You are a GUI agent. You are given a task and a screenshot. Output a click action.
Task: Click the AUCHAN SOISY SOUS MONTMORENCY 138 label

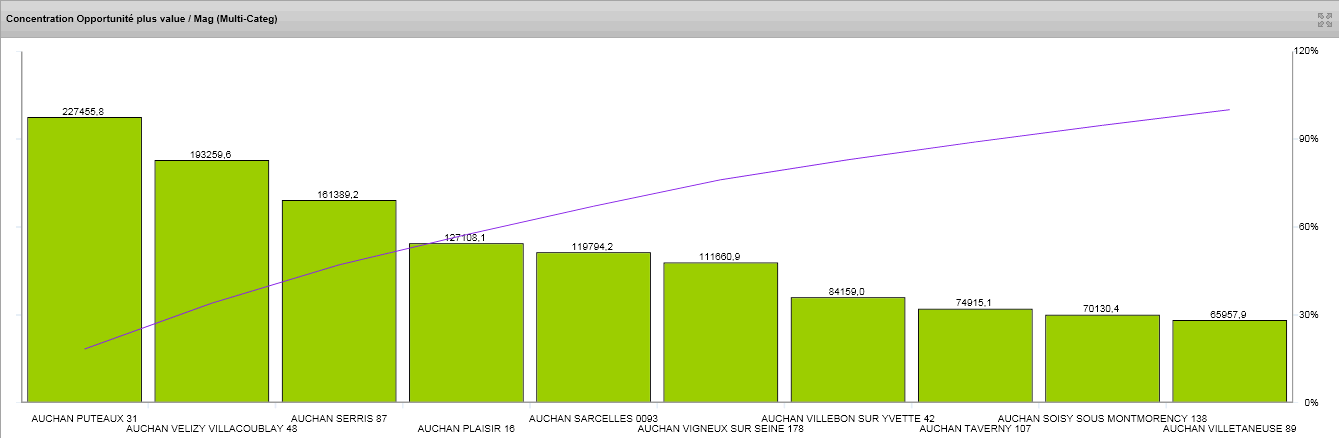click(x=1102, y=418)
